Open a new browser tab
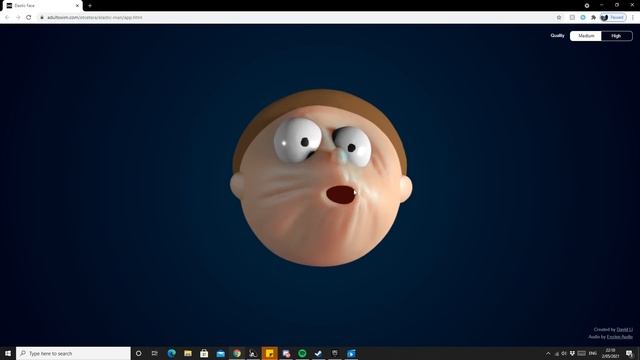Viewport: 640px width, 360px height. click(90, 6)
